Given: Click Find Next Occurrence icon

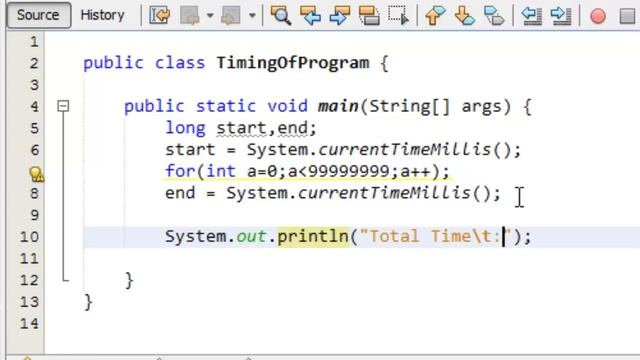Looking at the screenshot, I should (x=340, y=16).
